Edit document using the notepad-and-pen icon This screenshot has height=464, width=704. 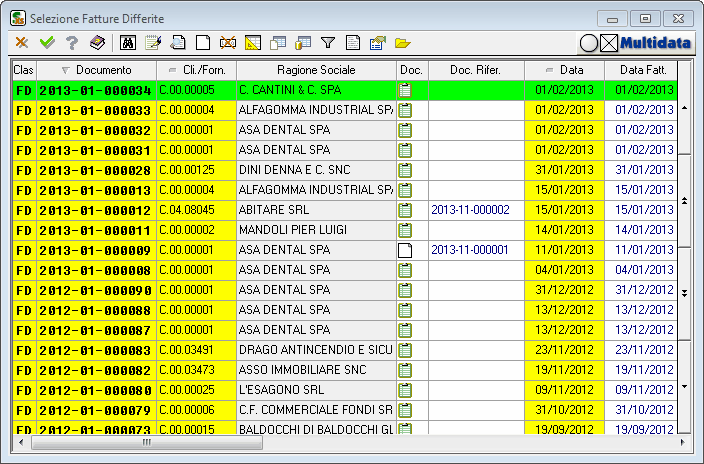coord(153,43)
